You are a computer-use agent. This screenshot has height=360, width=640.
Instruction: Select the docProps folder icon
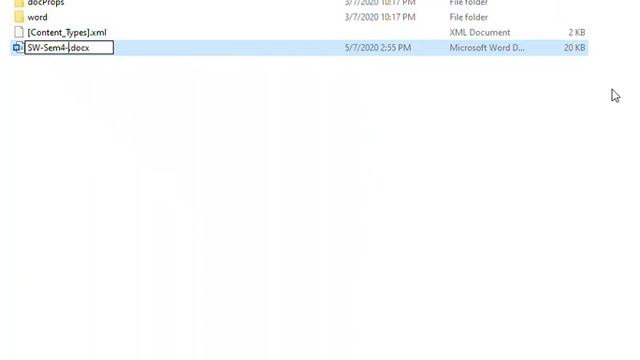pyautogui.click(x=19, y=3)
